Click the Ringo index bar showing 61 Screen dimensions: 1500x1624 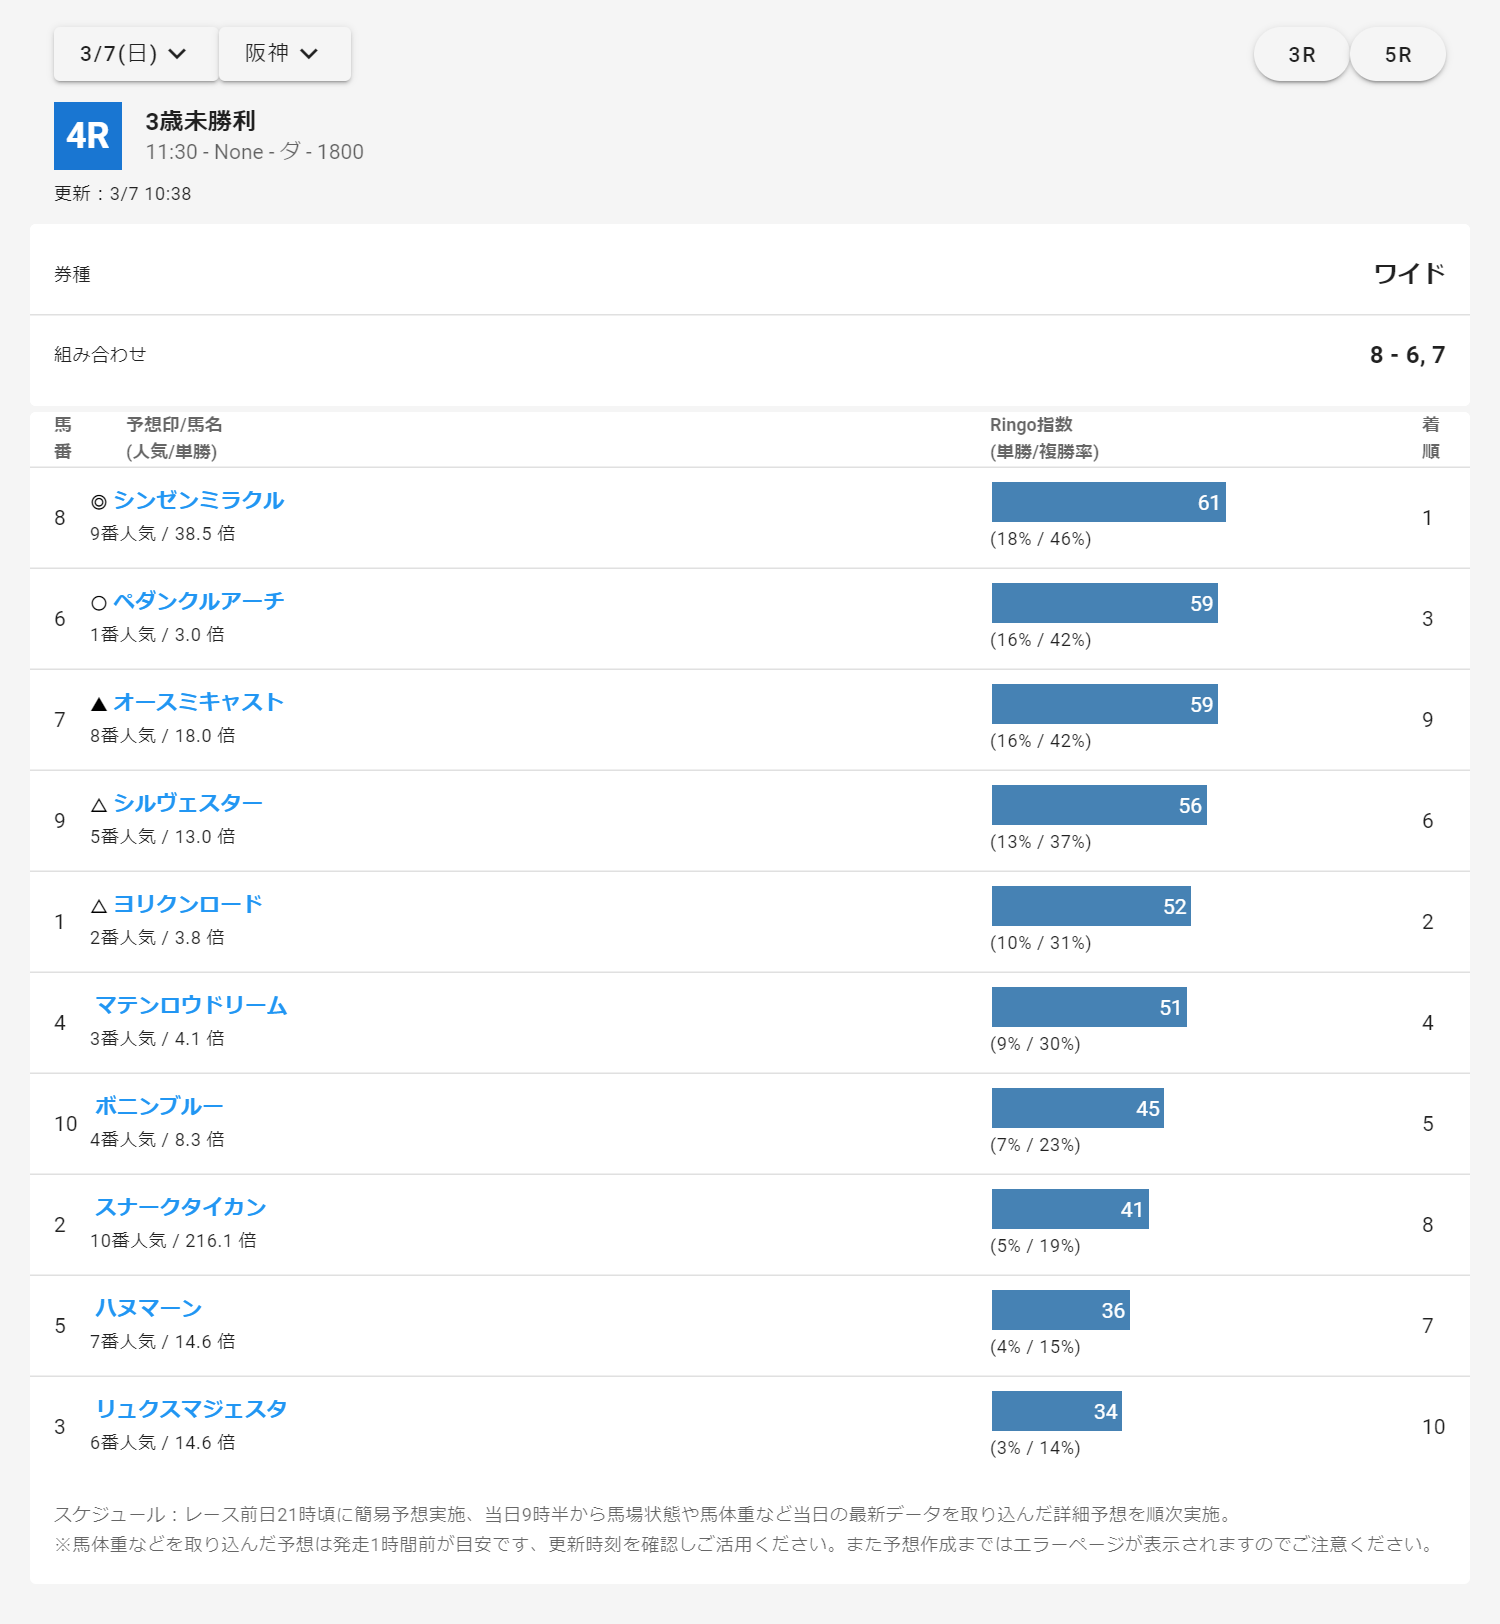click(1108, 502)
